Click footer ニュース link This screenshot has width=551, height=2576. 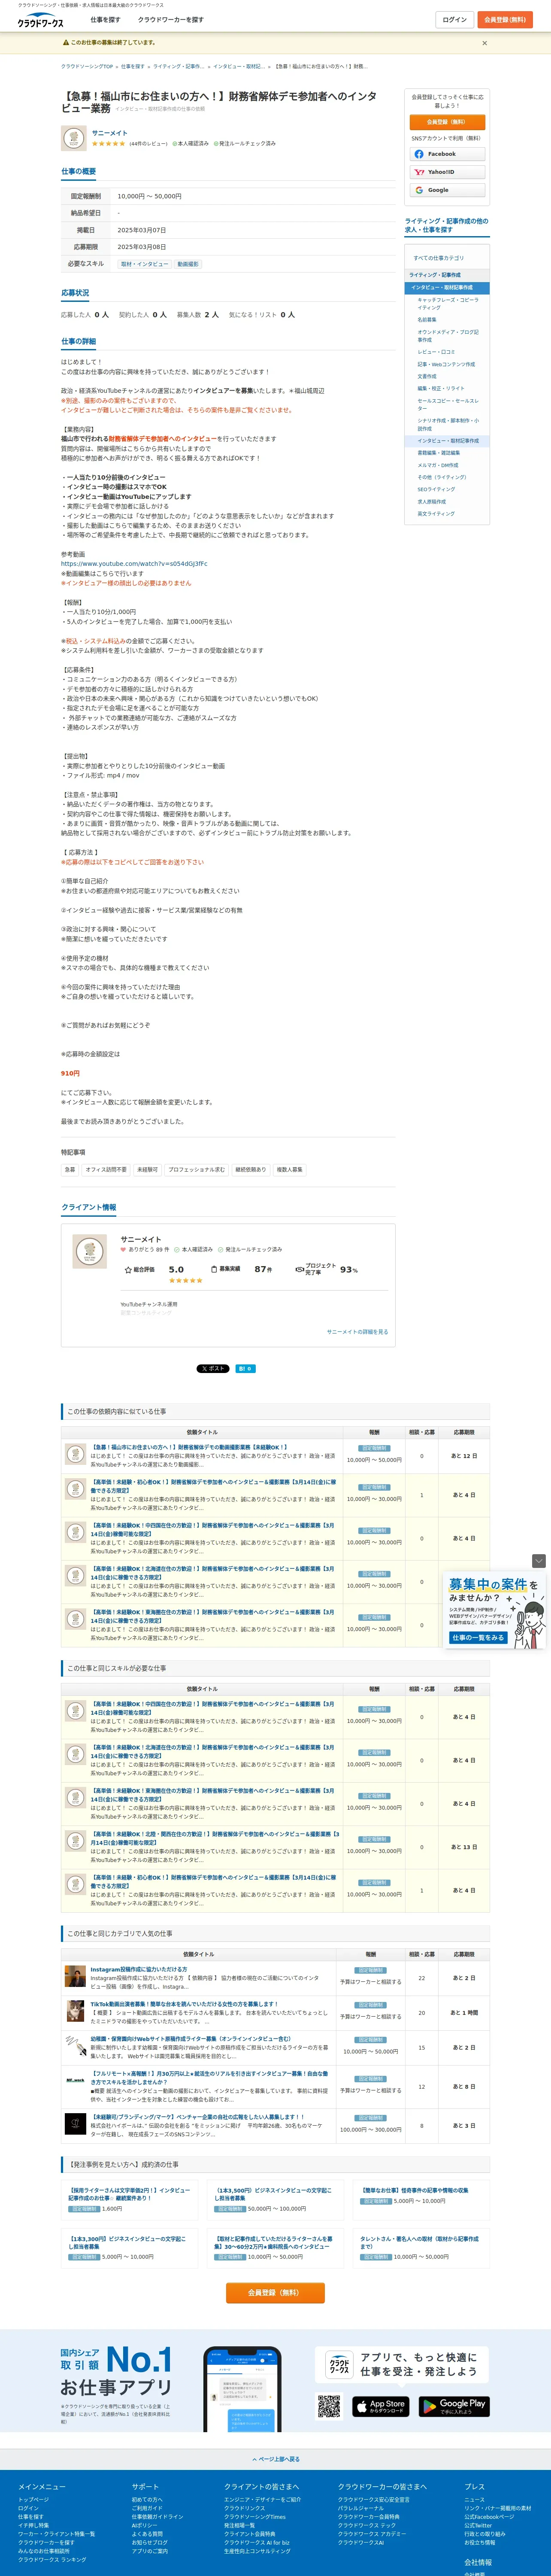tap(474, 2499)
